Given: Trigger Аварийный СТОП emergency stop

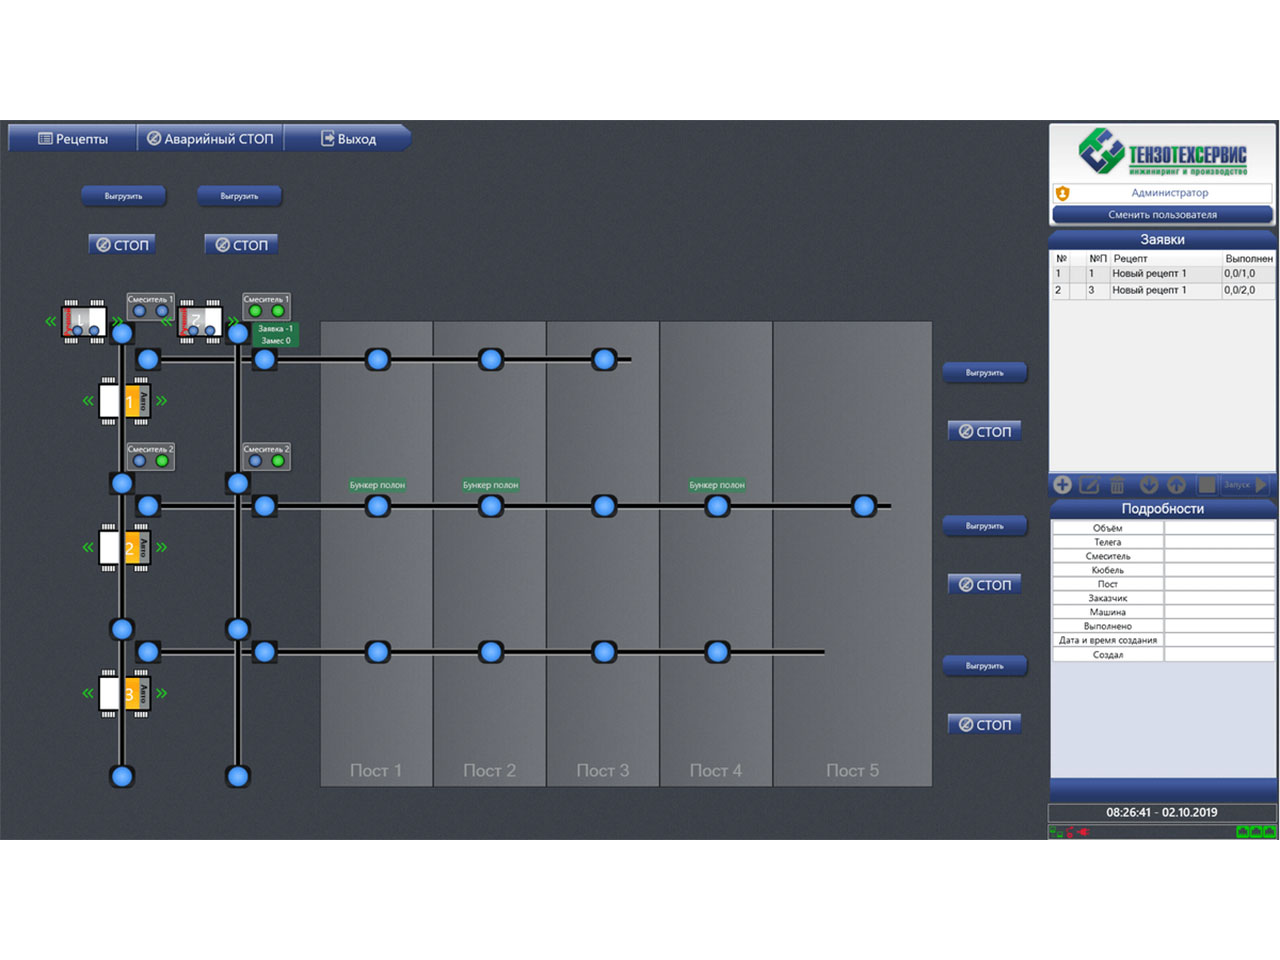Looking at the screenshot, I should [x=210, y=139].
